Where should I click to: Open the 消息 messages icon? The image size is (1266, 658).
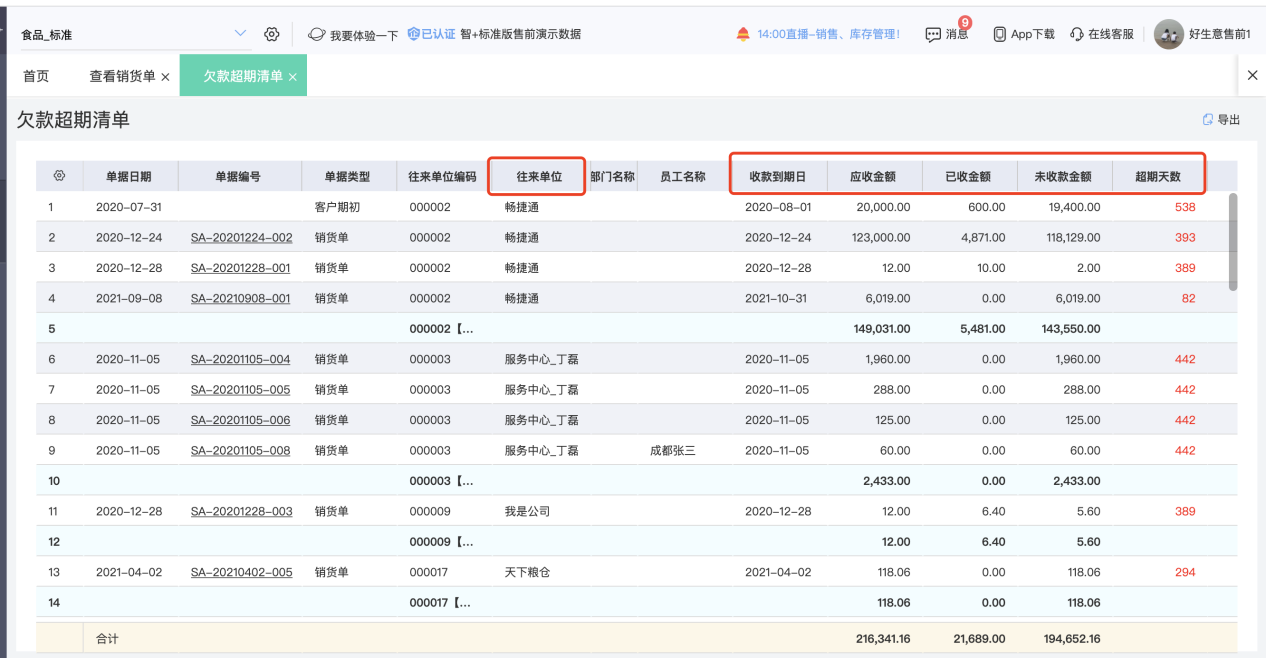coord(933,34)
